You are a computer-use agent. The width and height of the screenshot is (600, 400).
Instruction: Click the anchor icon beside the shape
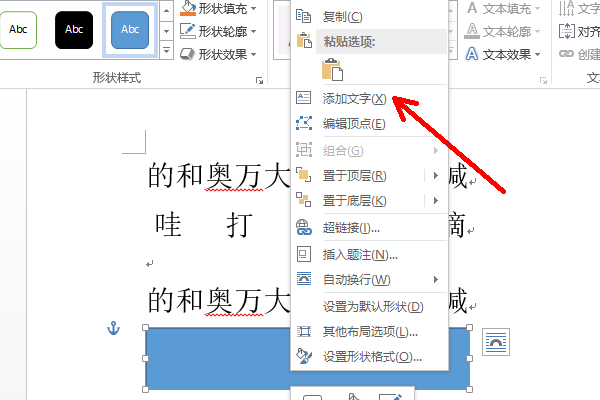pos(113,328)
